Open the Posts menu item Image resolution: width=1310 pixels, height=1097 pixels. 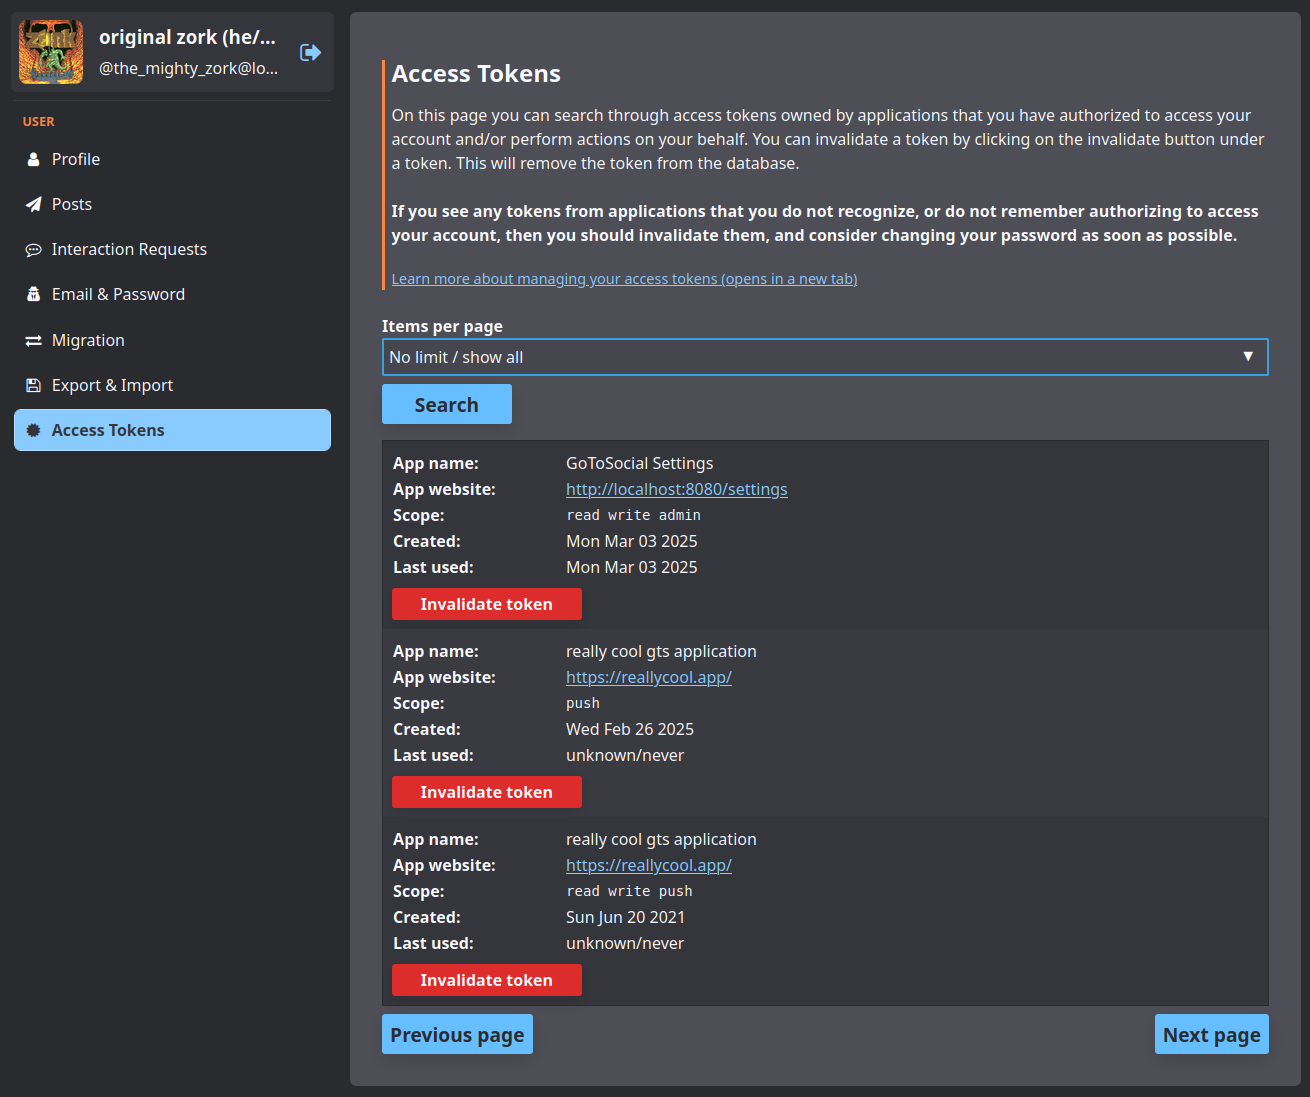(x=72, y=204)
